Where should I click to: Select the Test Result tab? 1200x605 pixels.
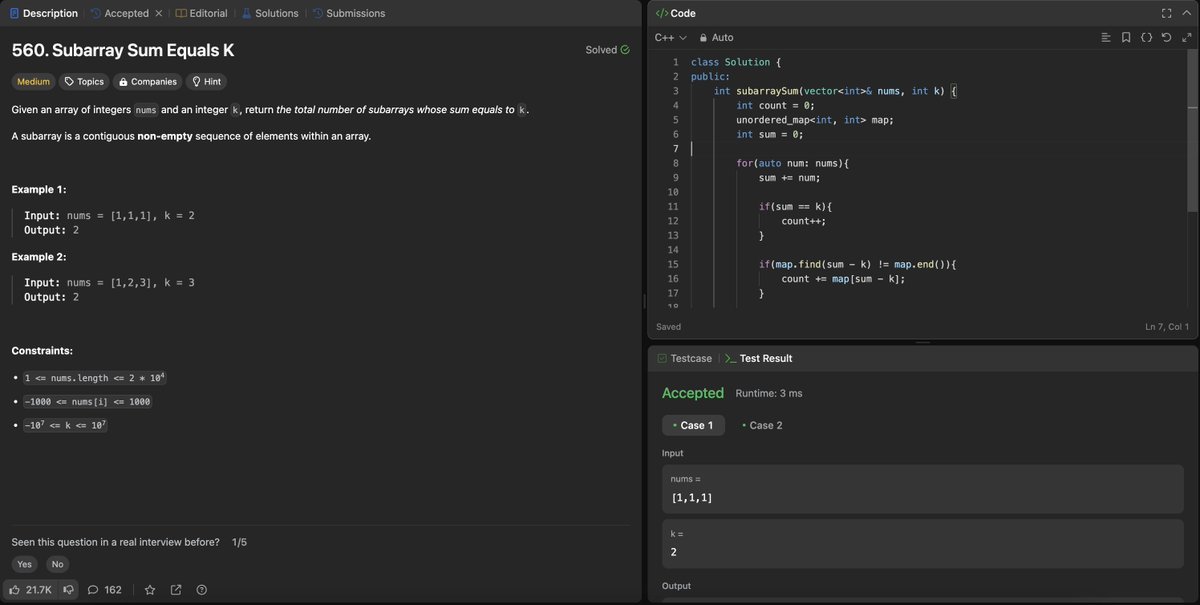[759, 358]
